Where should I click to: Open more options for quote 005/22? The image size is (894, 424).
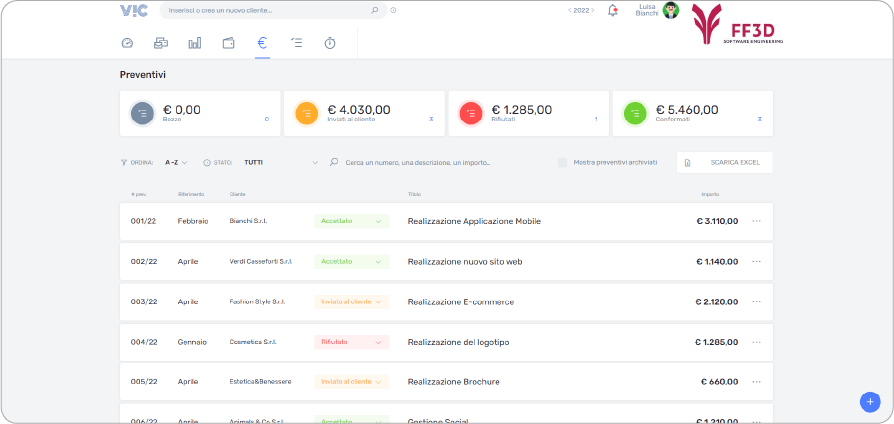coord(757,382)
